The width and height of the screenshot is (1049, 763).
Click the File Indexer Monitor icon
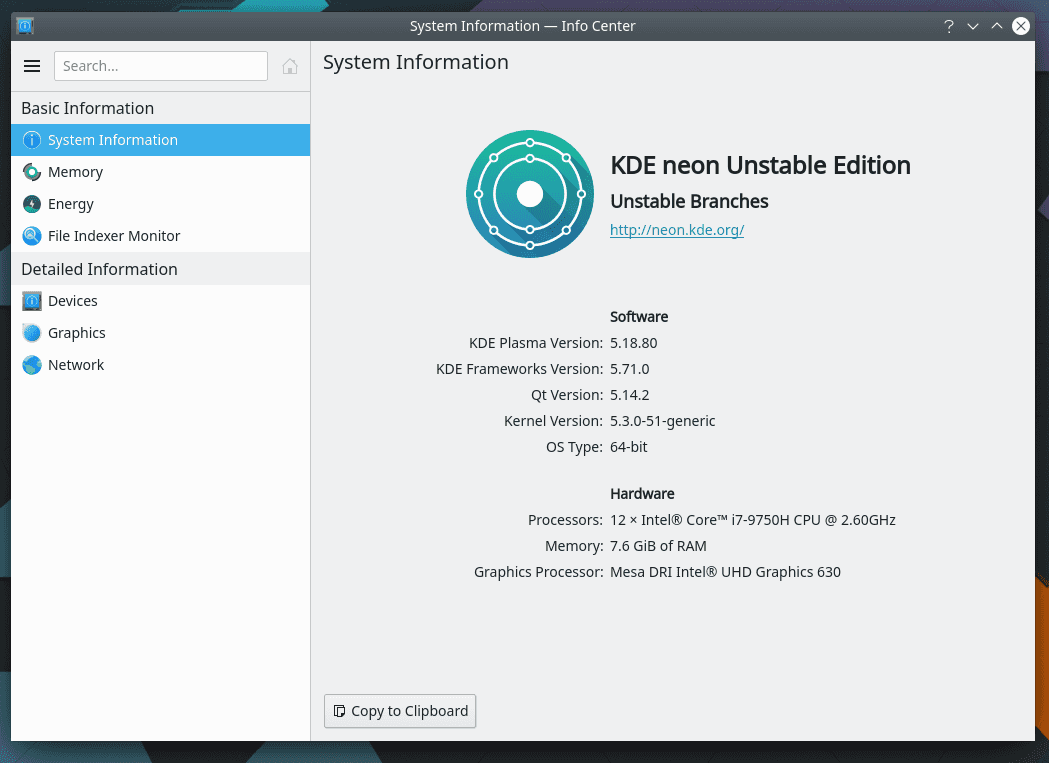coord(33,236)
